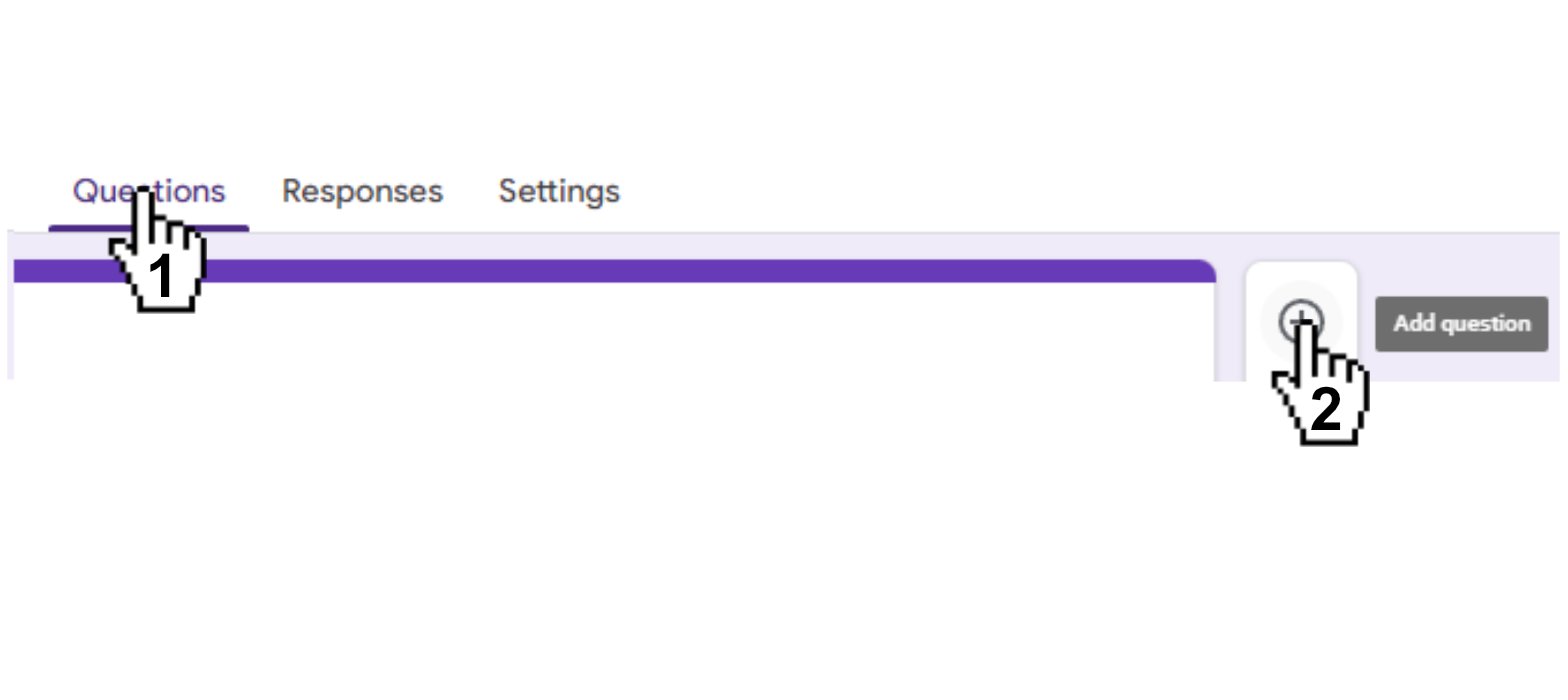1568x700 pixels.
Task: Click the divider line under the tab row
Action: coord(785,233)
